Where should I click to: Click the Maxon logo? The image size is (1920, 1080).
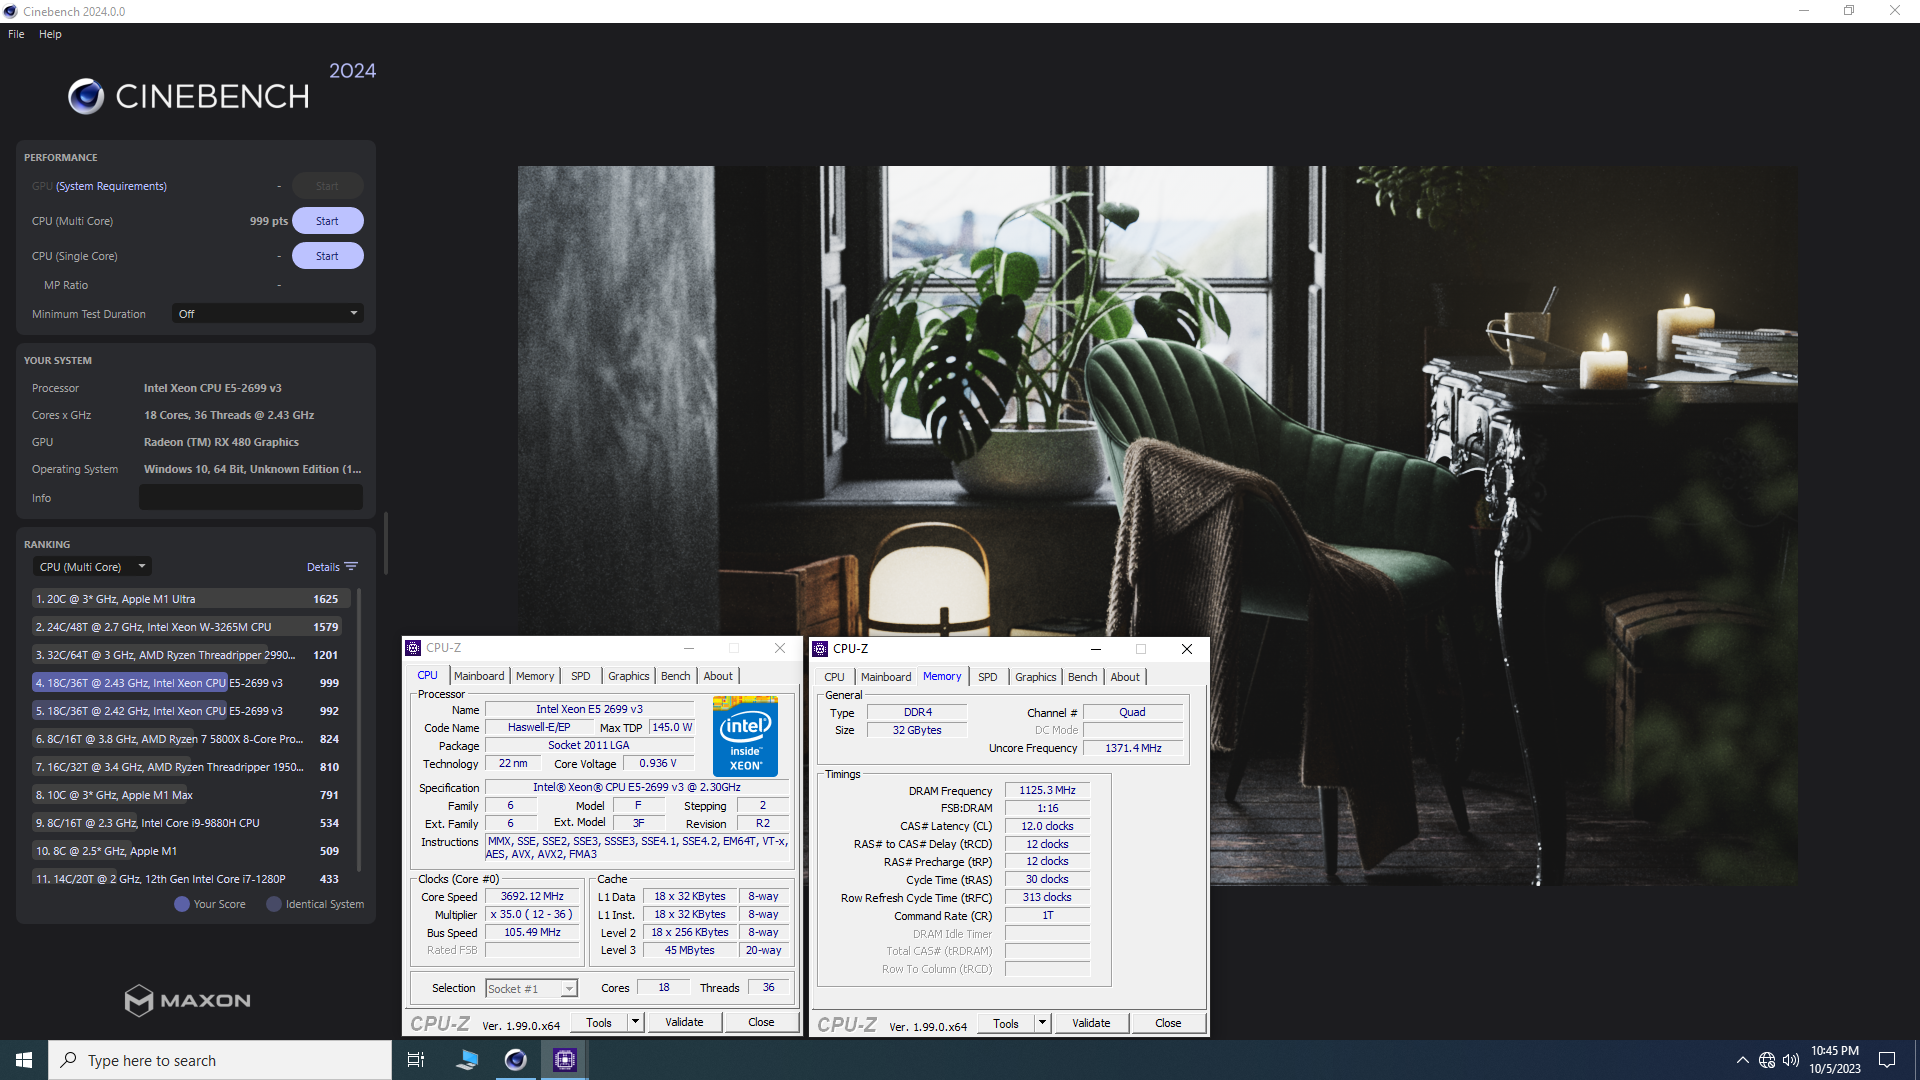click(x=188, y=1000)
